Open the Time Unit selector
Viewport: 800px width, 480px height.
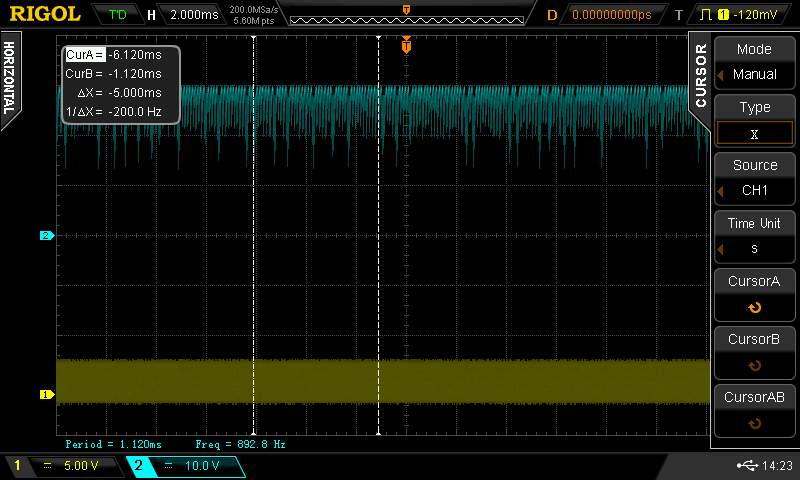coord(754,236)
